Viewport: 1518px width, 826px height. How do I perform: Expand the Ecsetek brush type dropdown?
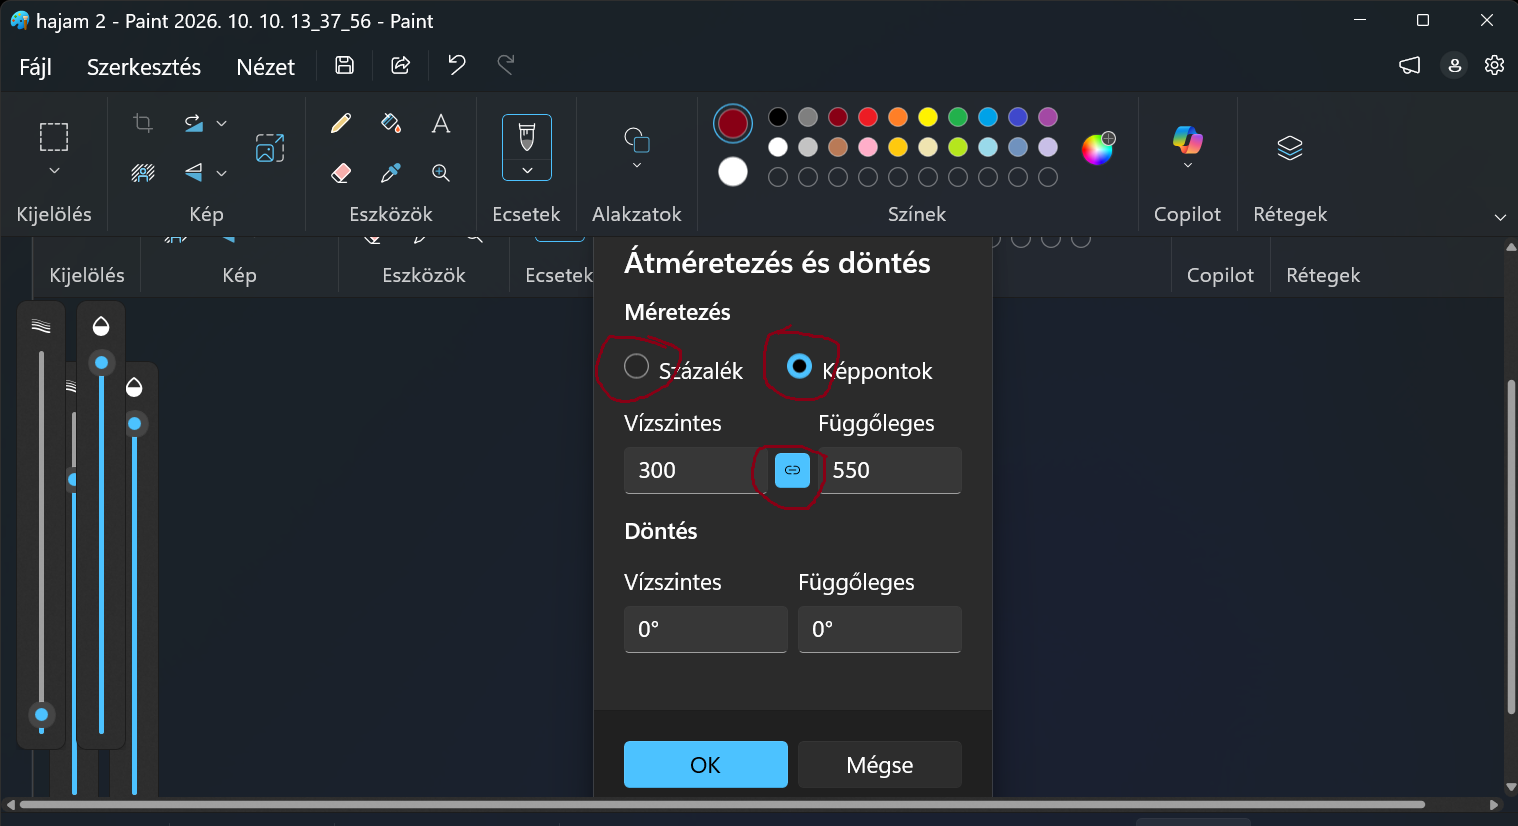pyautogui.click(x=527, y=171)
